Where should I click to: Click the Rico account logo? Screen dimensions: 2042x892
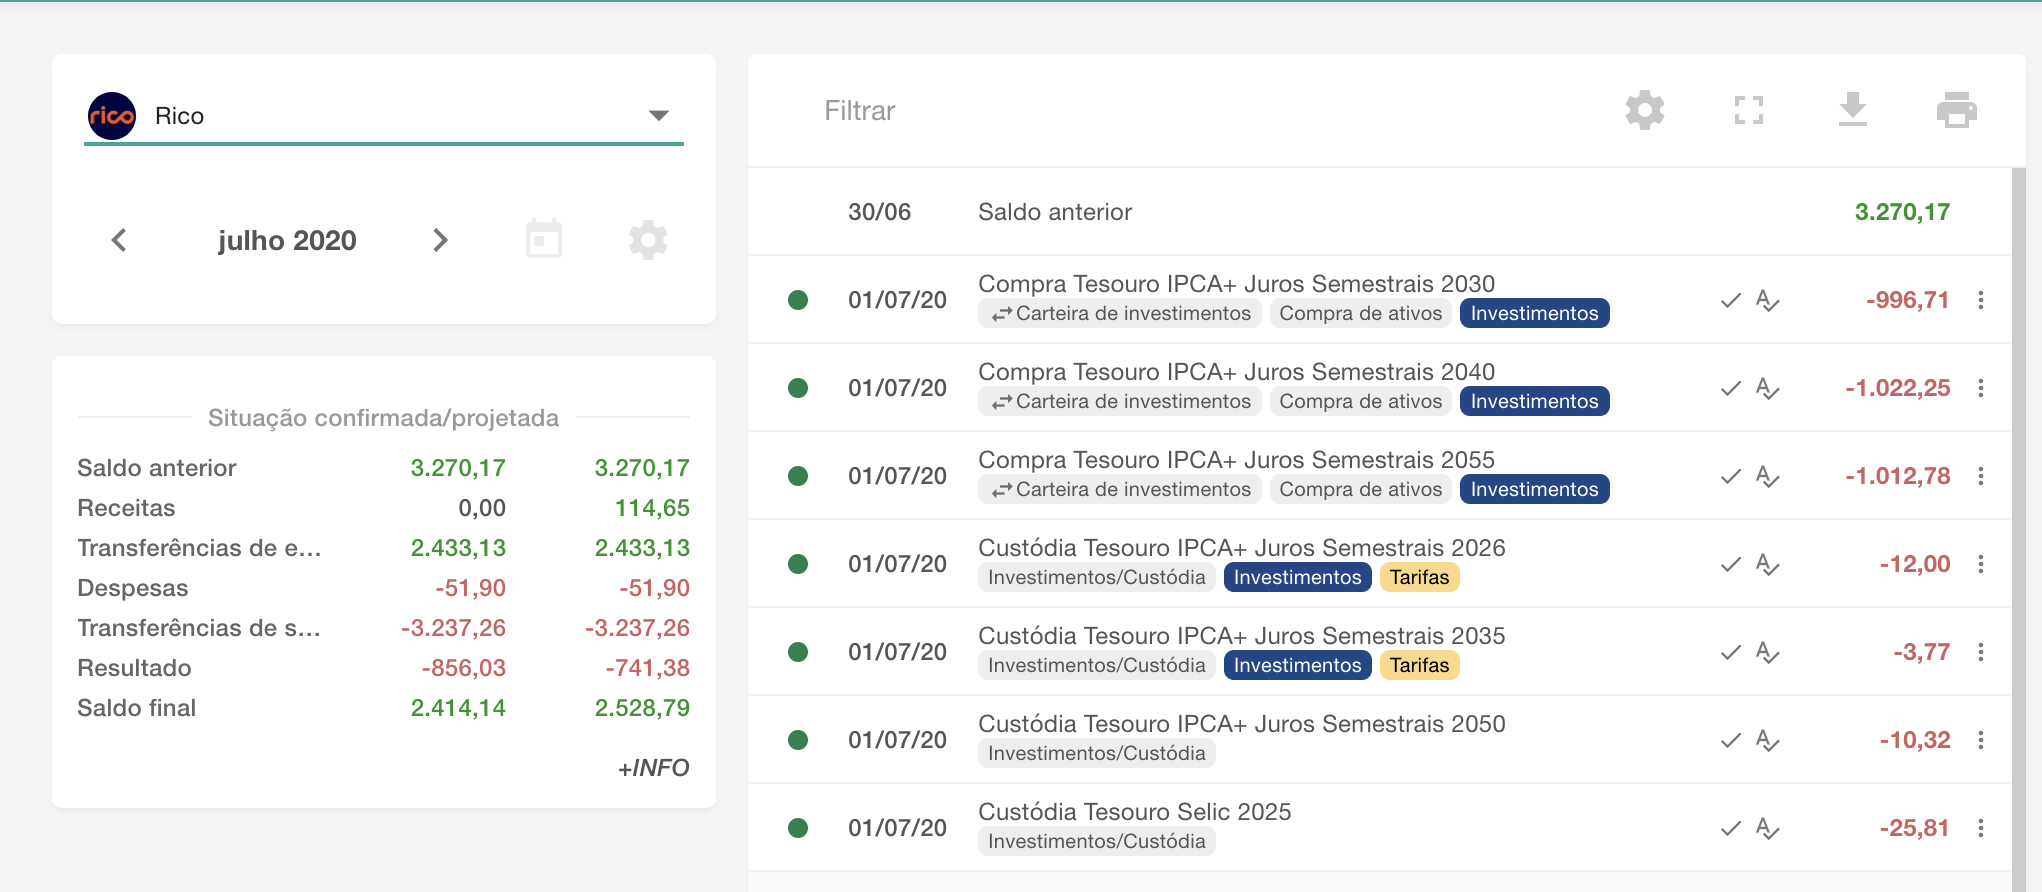(x=112, y=116)
